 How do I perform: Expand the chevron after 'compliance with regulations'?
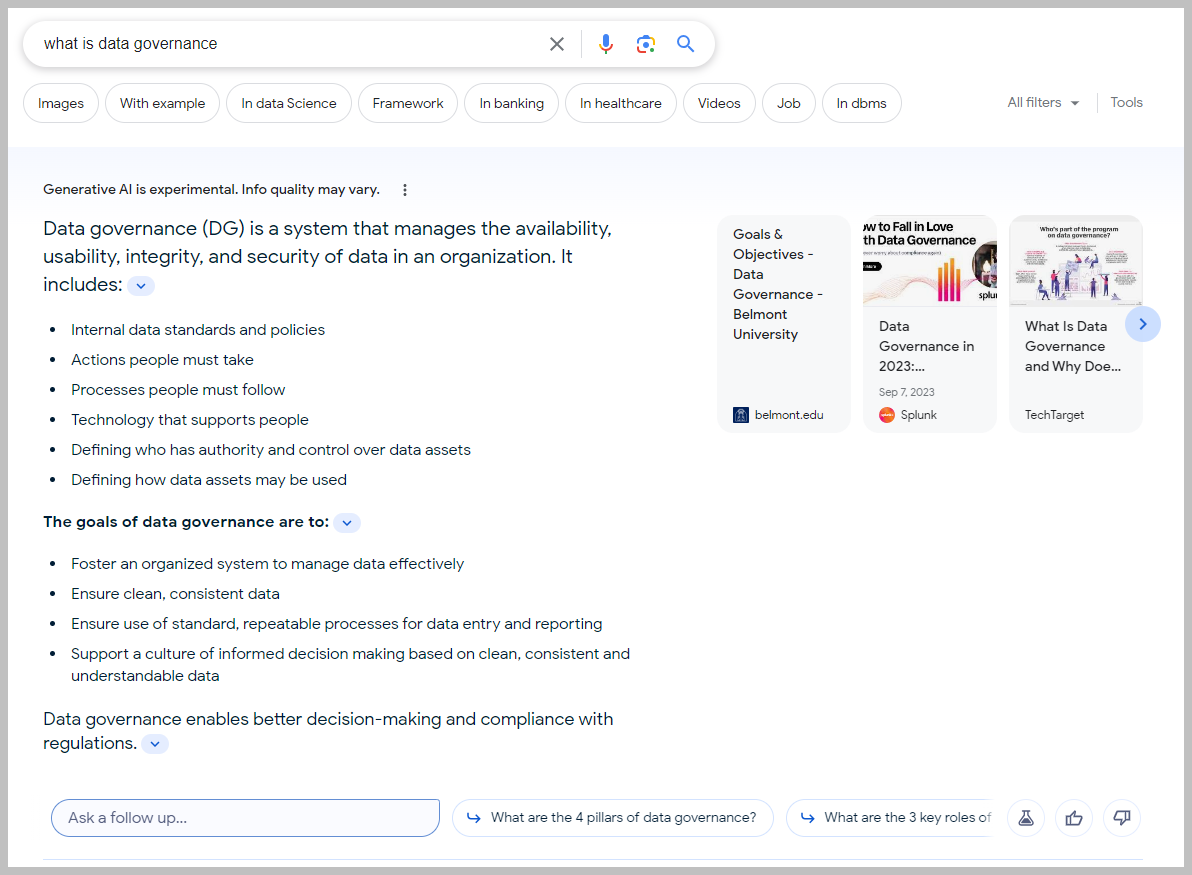pyautogui.click(x=155, y=744)
